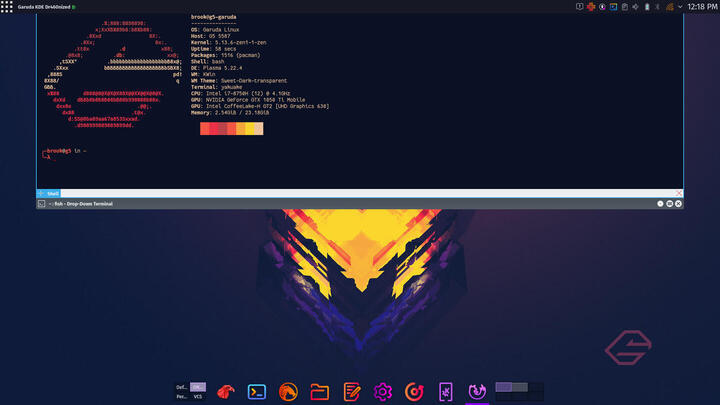The image size is (720, 405).
Task: Open the battery tray icon
Action: tap(647, 7)
